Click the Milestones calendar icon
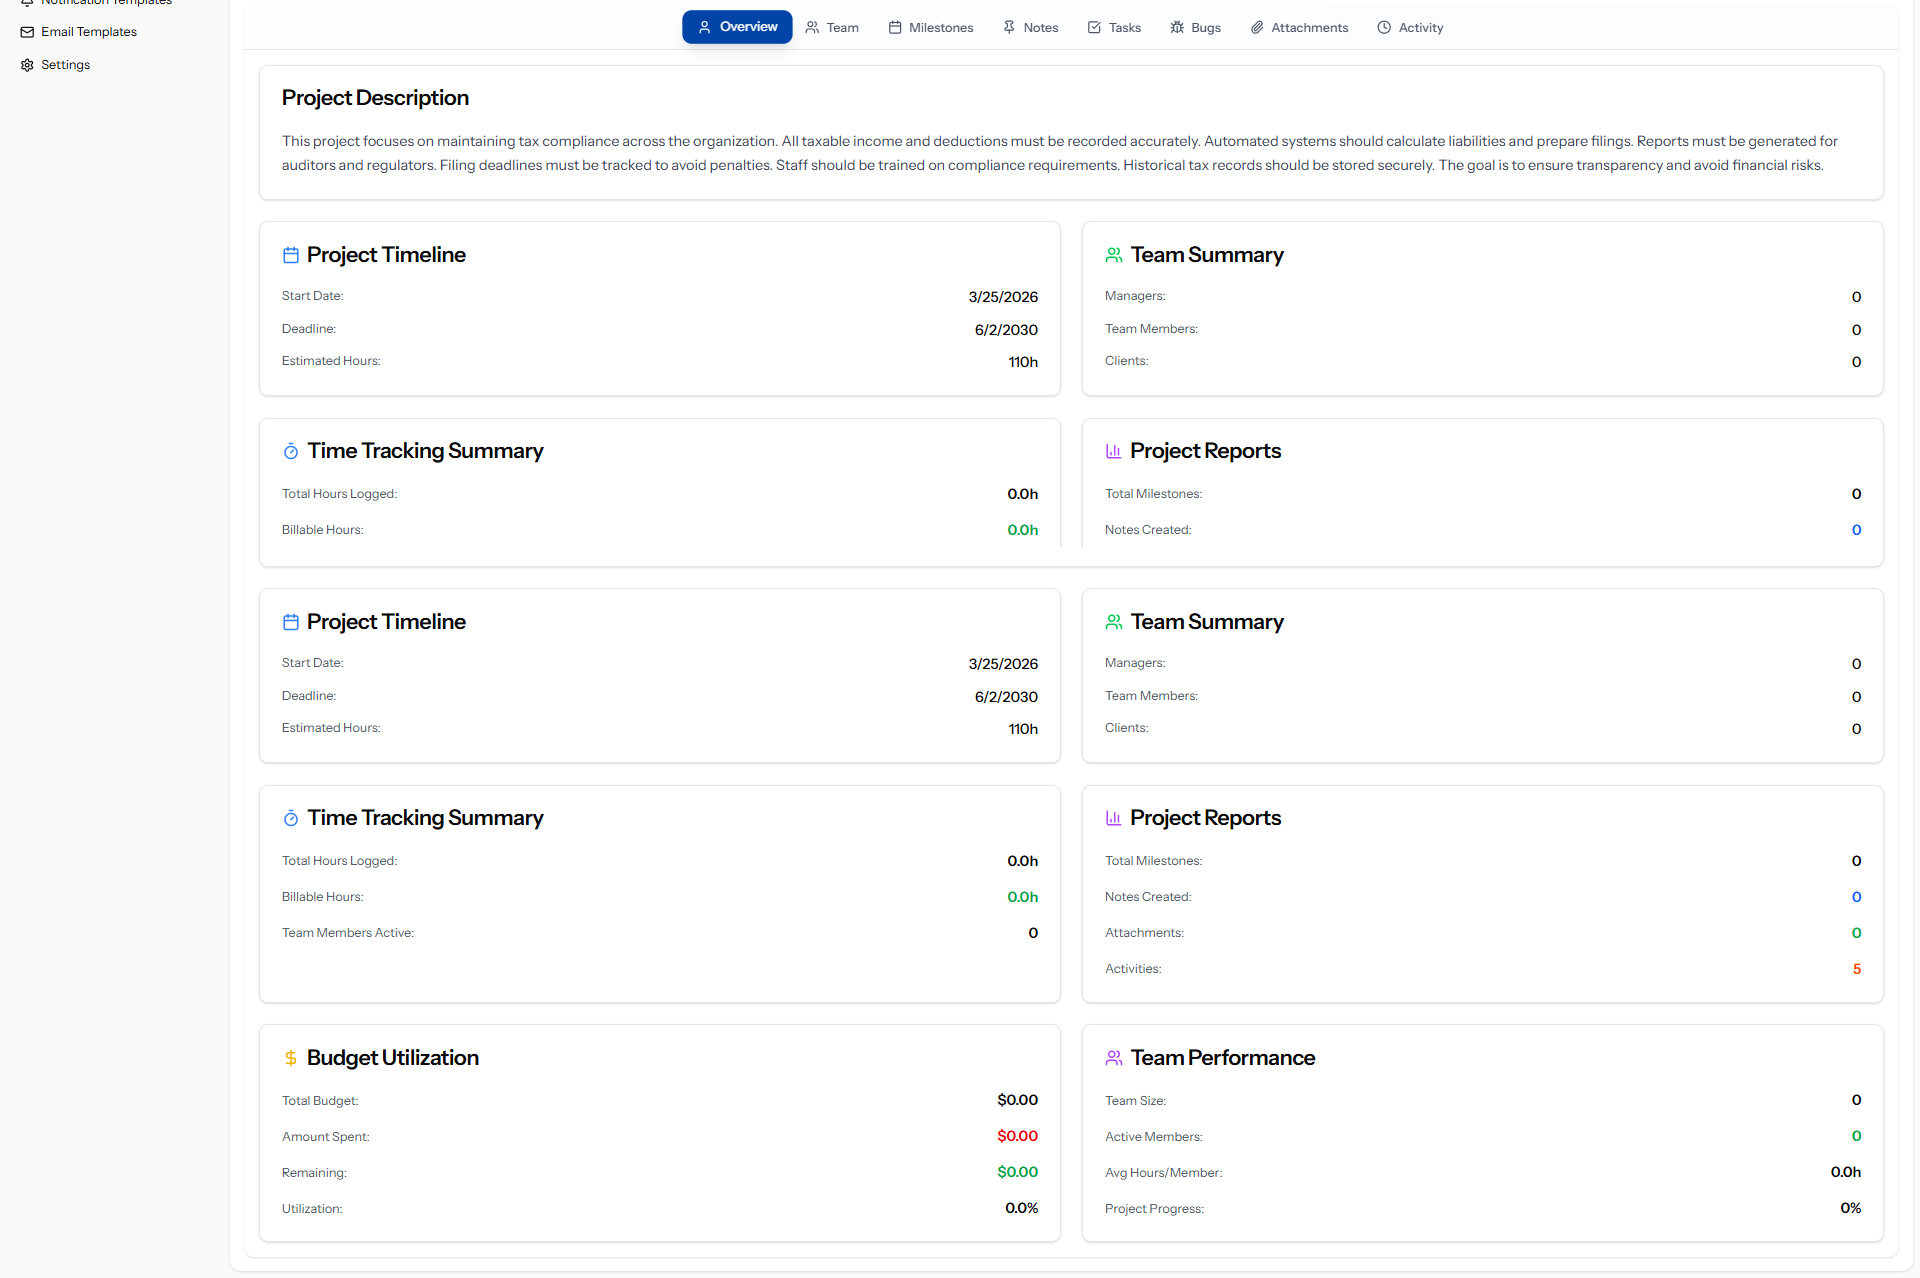Viewport: 1920px width, 1278px height. tap(895, 28)
